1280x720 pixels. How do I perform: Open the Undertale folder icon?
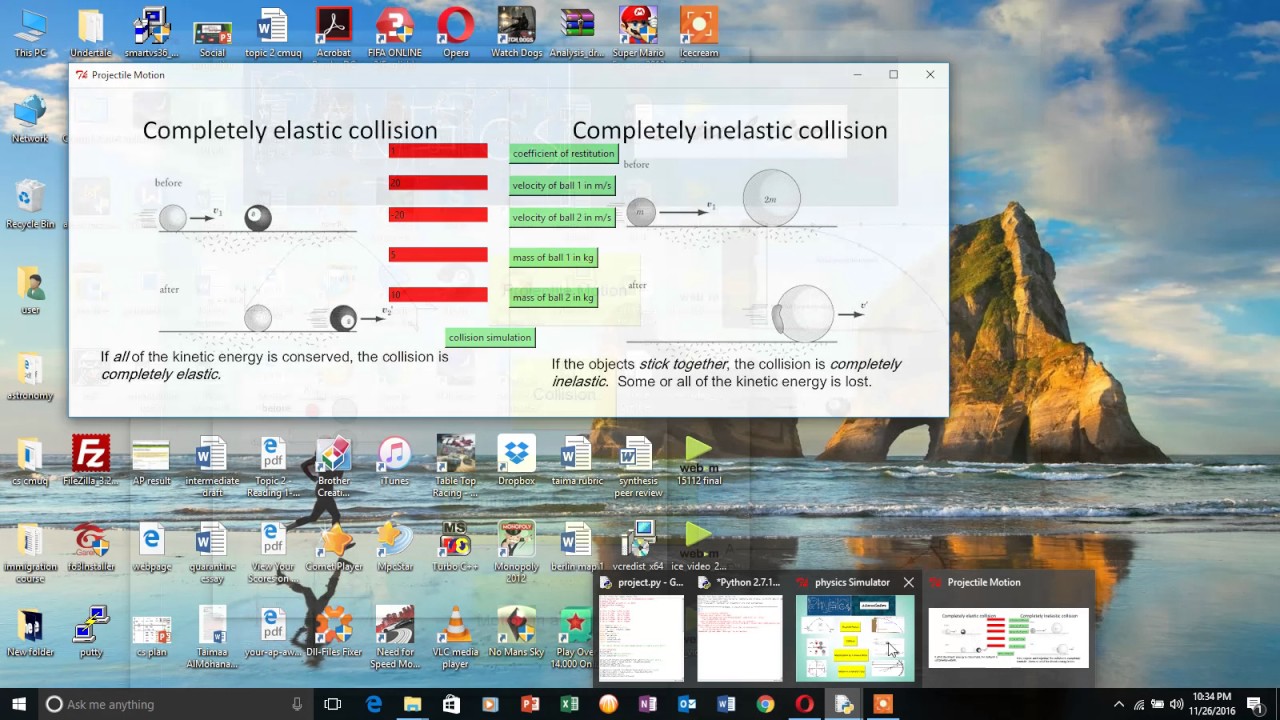click(91, 33)
